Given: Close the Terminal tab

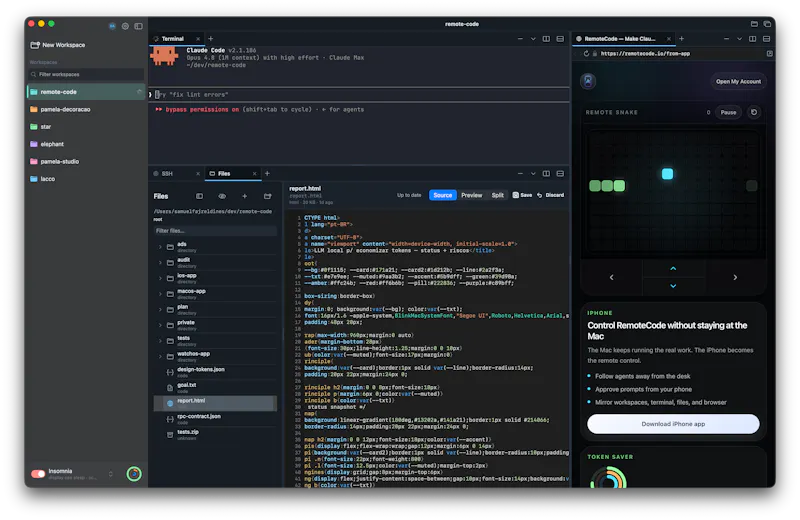Looking at the screenshot, I should (x=198, y=39).
